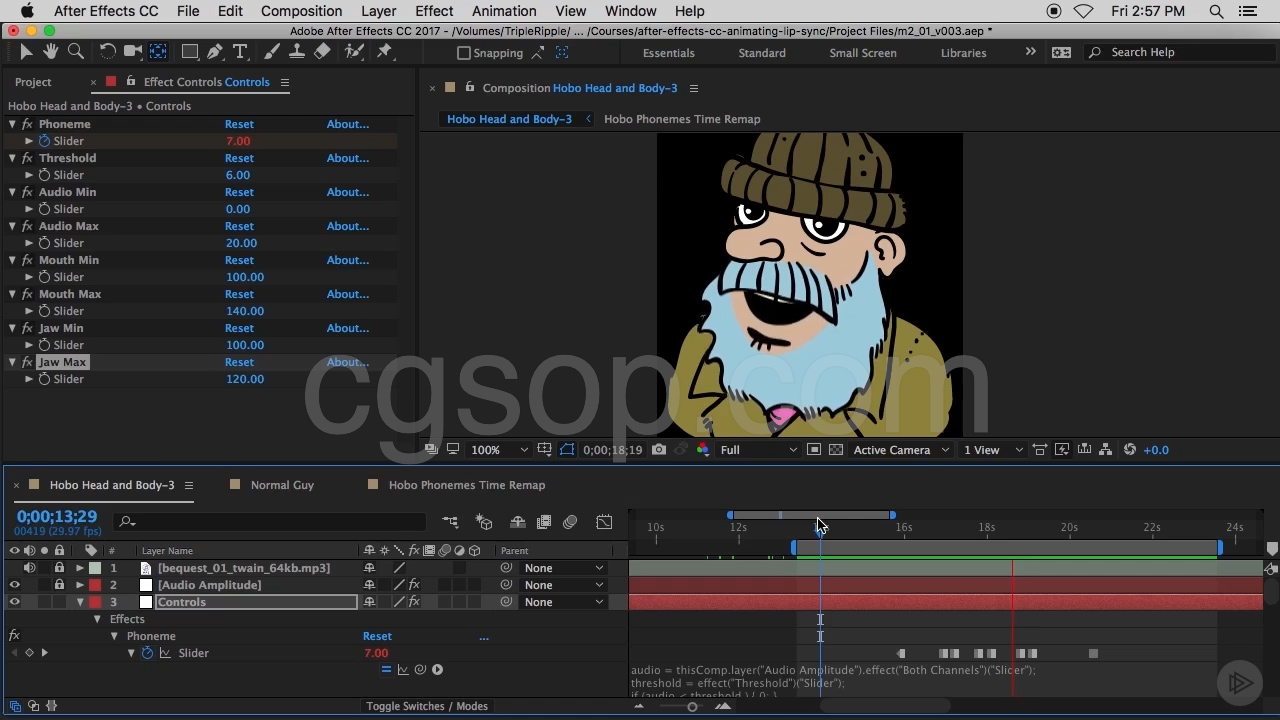Viewport: 1280px width, 720px height.
Task: Toggle Phoneme Slider stopwatch in Effect Controls
Action: click(x=44, y=141)
